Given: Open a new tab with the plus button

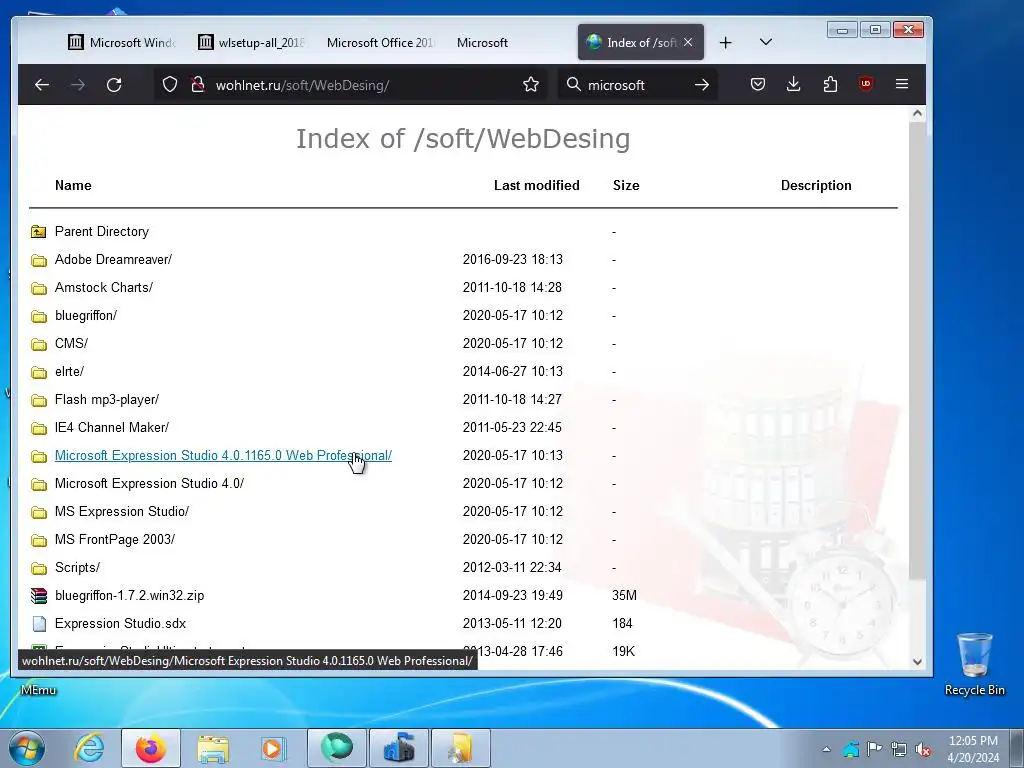Looking at the screenshot, I should coord(726,42).
